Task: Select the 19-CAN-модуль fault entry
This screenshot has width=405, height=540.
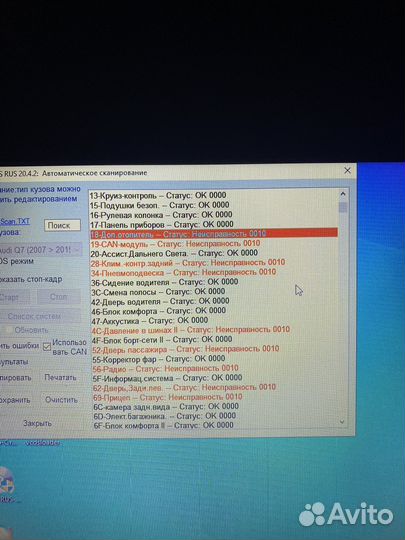Action: coord(175,243)
